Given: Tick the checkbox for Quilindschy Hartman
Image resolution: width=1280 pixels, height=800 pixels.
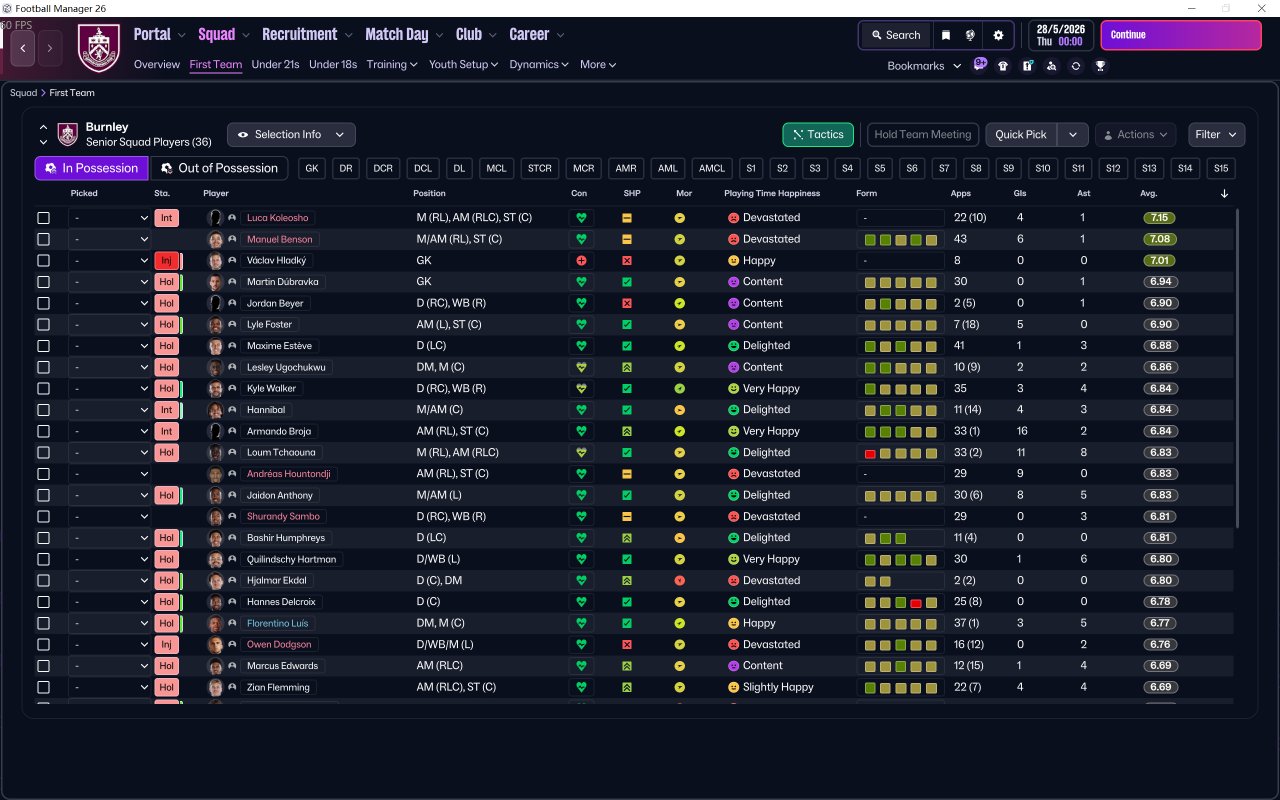Looking at the screenshot, I should [43, 560].
